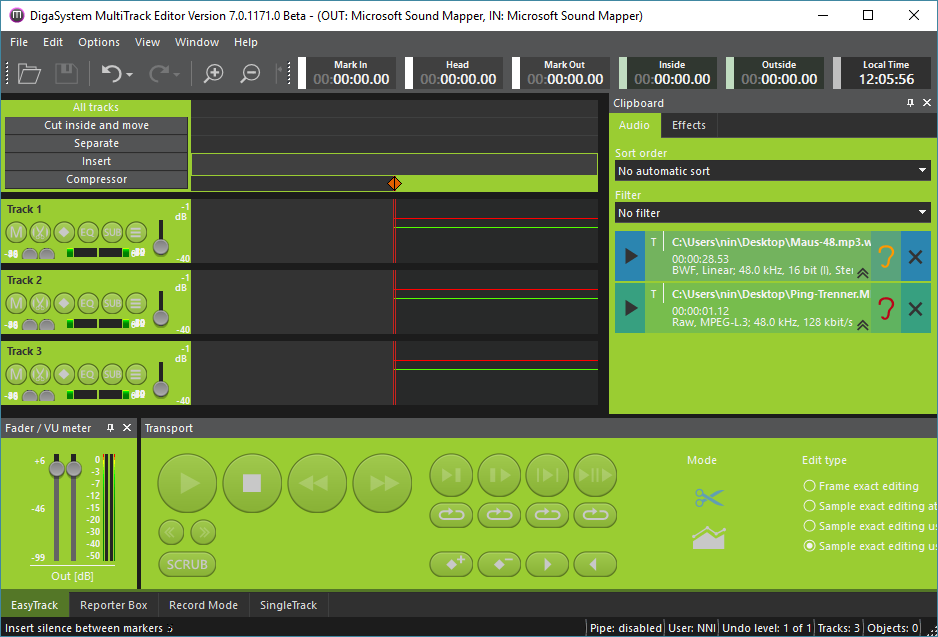The width and height of the screenshot is (938, 637).
Task: Click the SCRUB button
Action: tap(187, 564)
